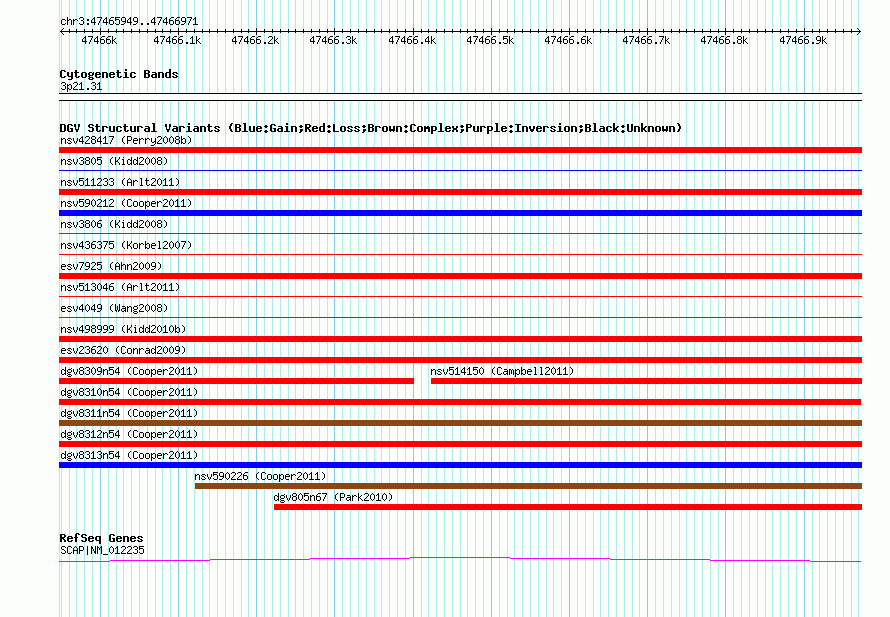Viewport: 890px width, 617px height.
Task: Click the dgv8312n54 (Cooper2011) label
Action: (129, 434)
